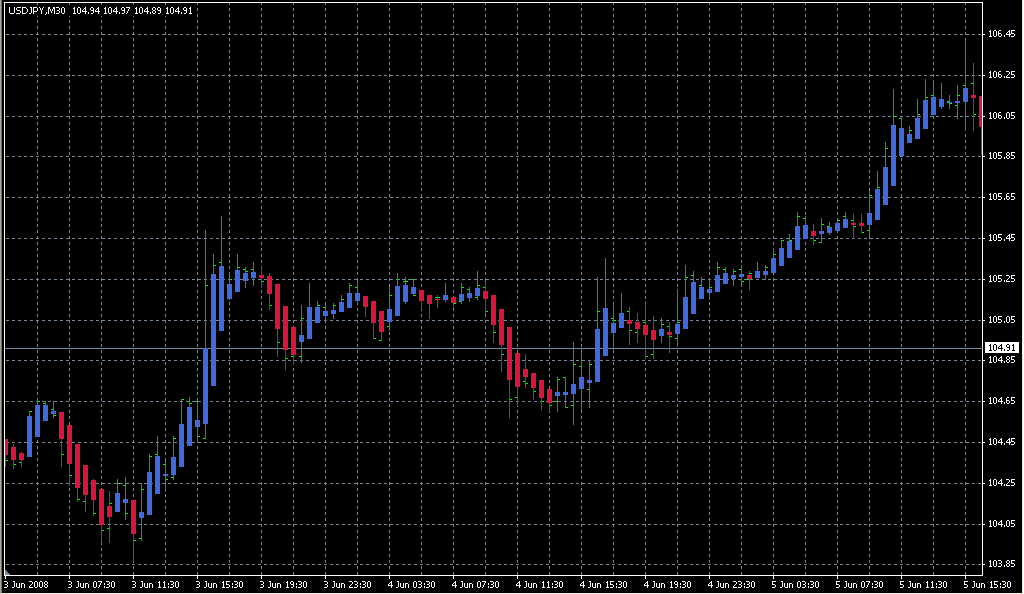Click the 104.05 price axis label
The image size is (1024, 594).
(1001, 524)
